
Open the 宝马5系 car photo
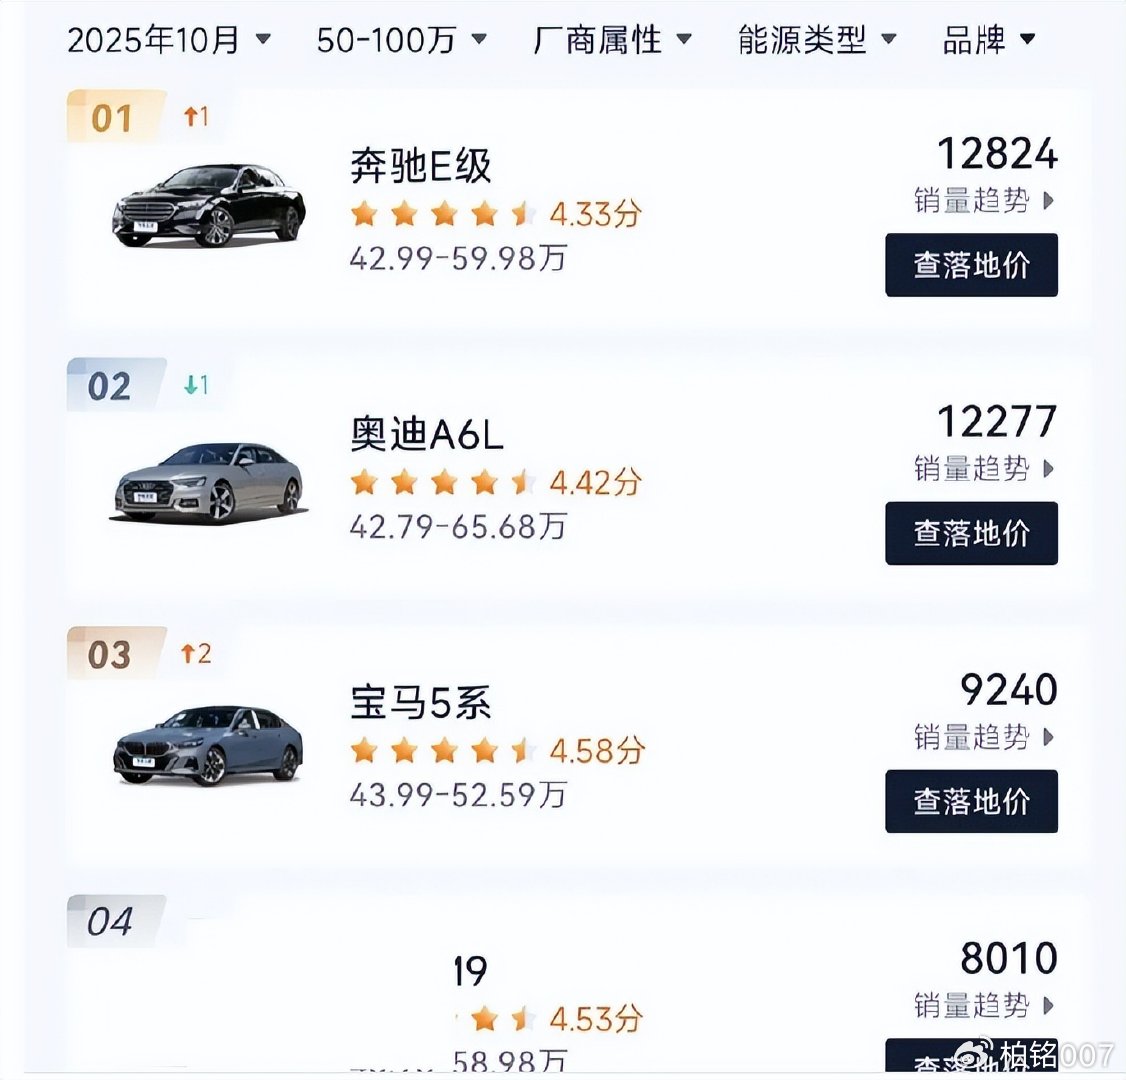pyautogui.click(x=209, y=746)
